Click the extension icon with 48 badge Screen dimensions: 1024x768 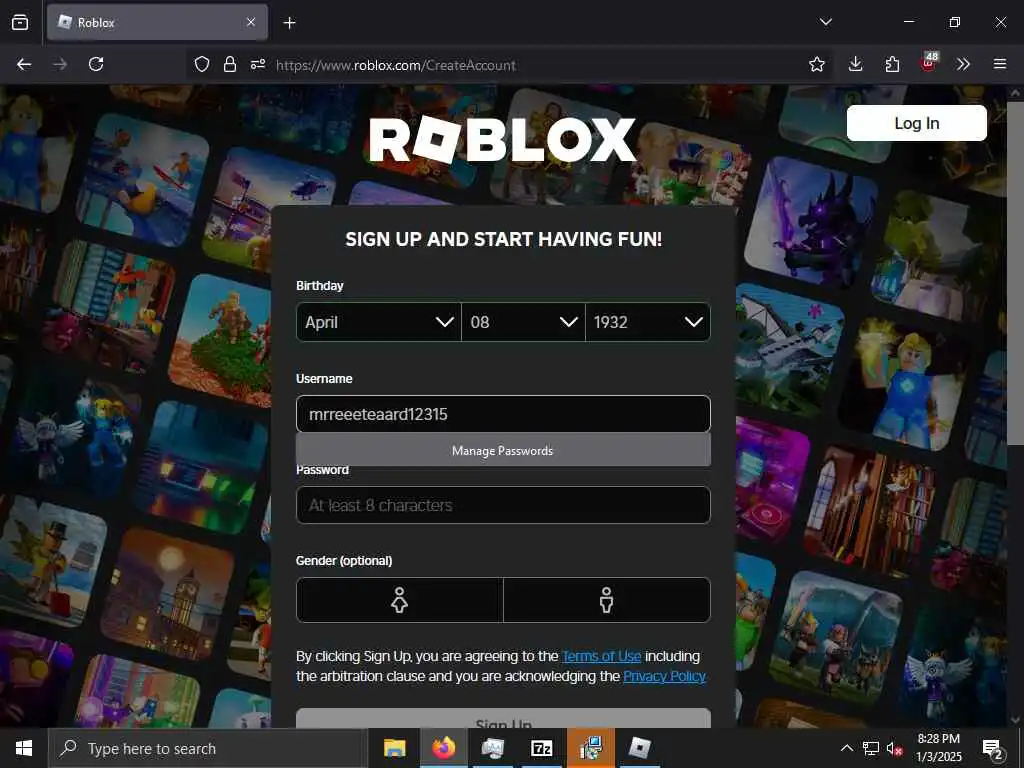pyautogui.click(x=929, y=63)
